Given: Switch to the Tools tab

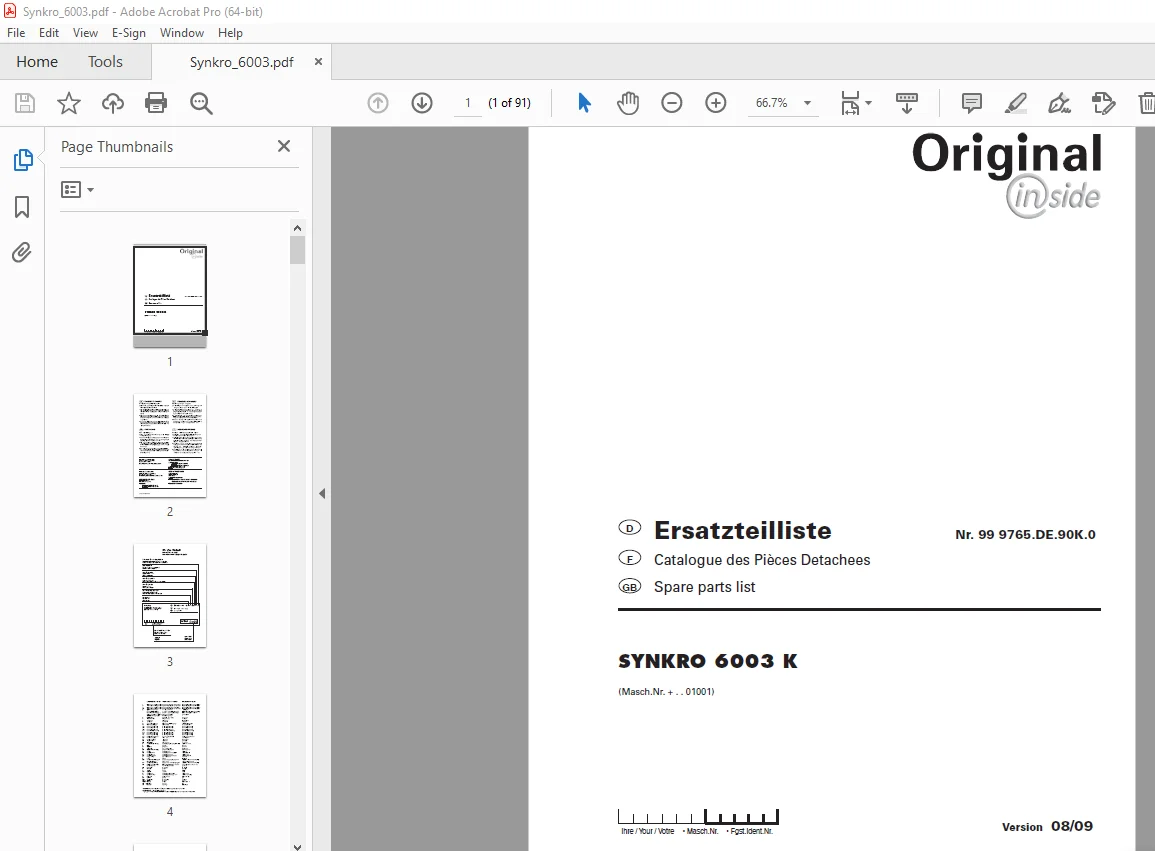Looking at the screenshot, I should 105,62.
